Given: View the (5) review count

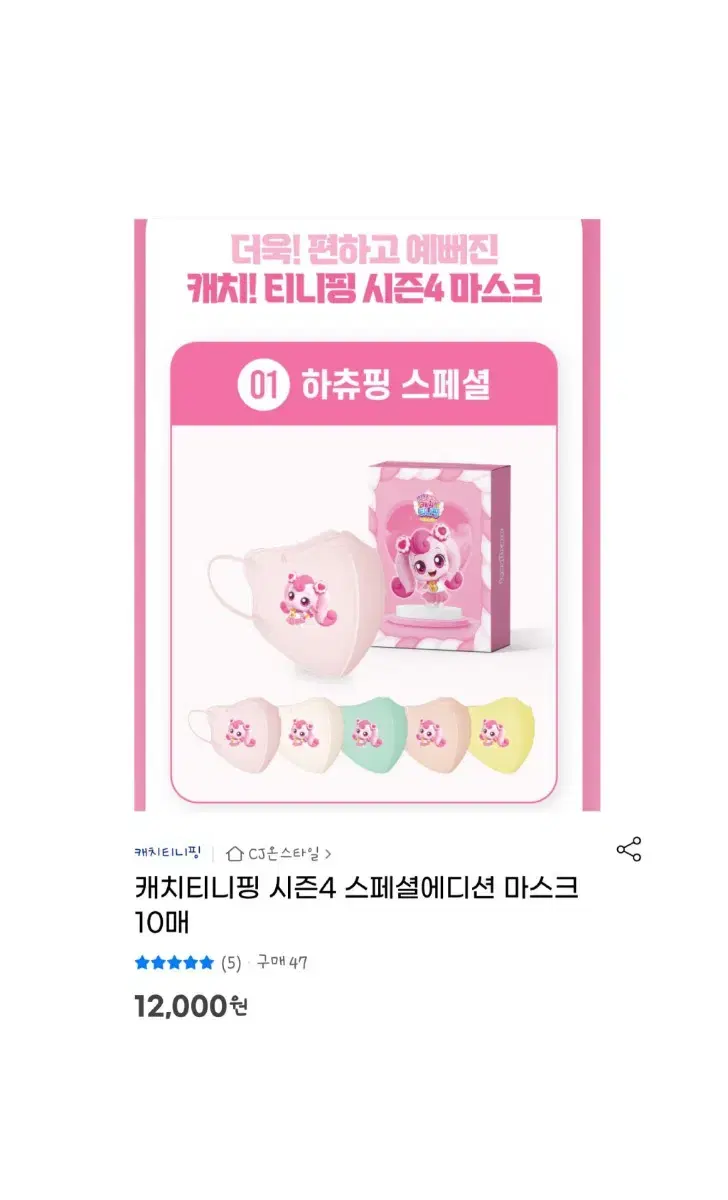Looking at the screenshot, I should (231, 963).
